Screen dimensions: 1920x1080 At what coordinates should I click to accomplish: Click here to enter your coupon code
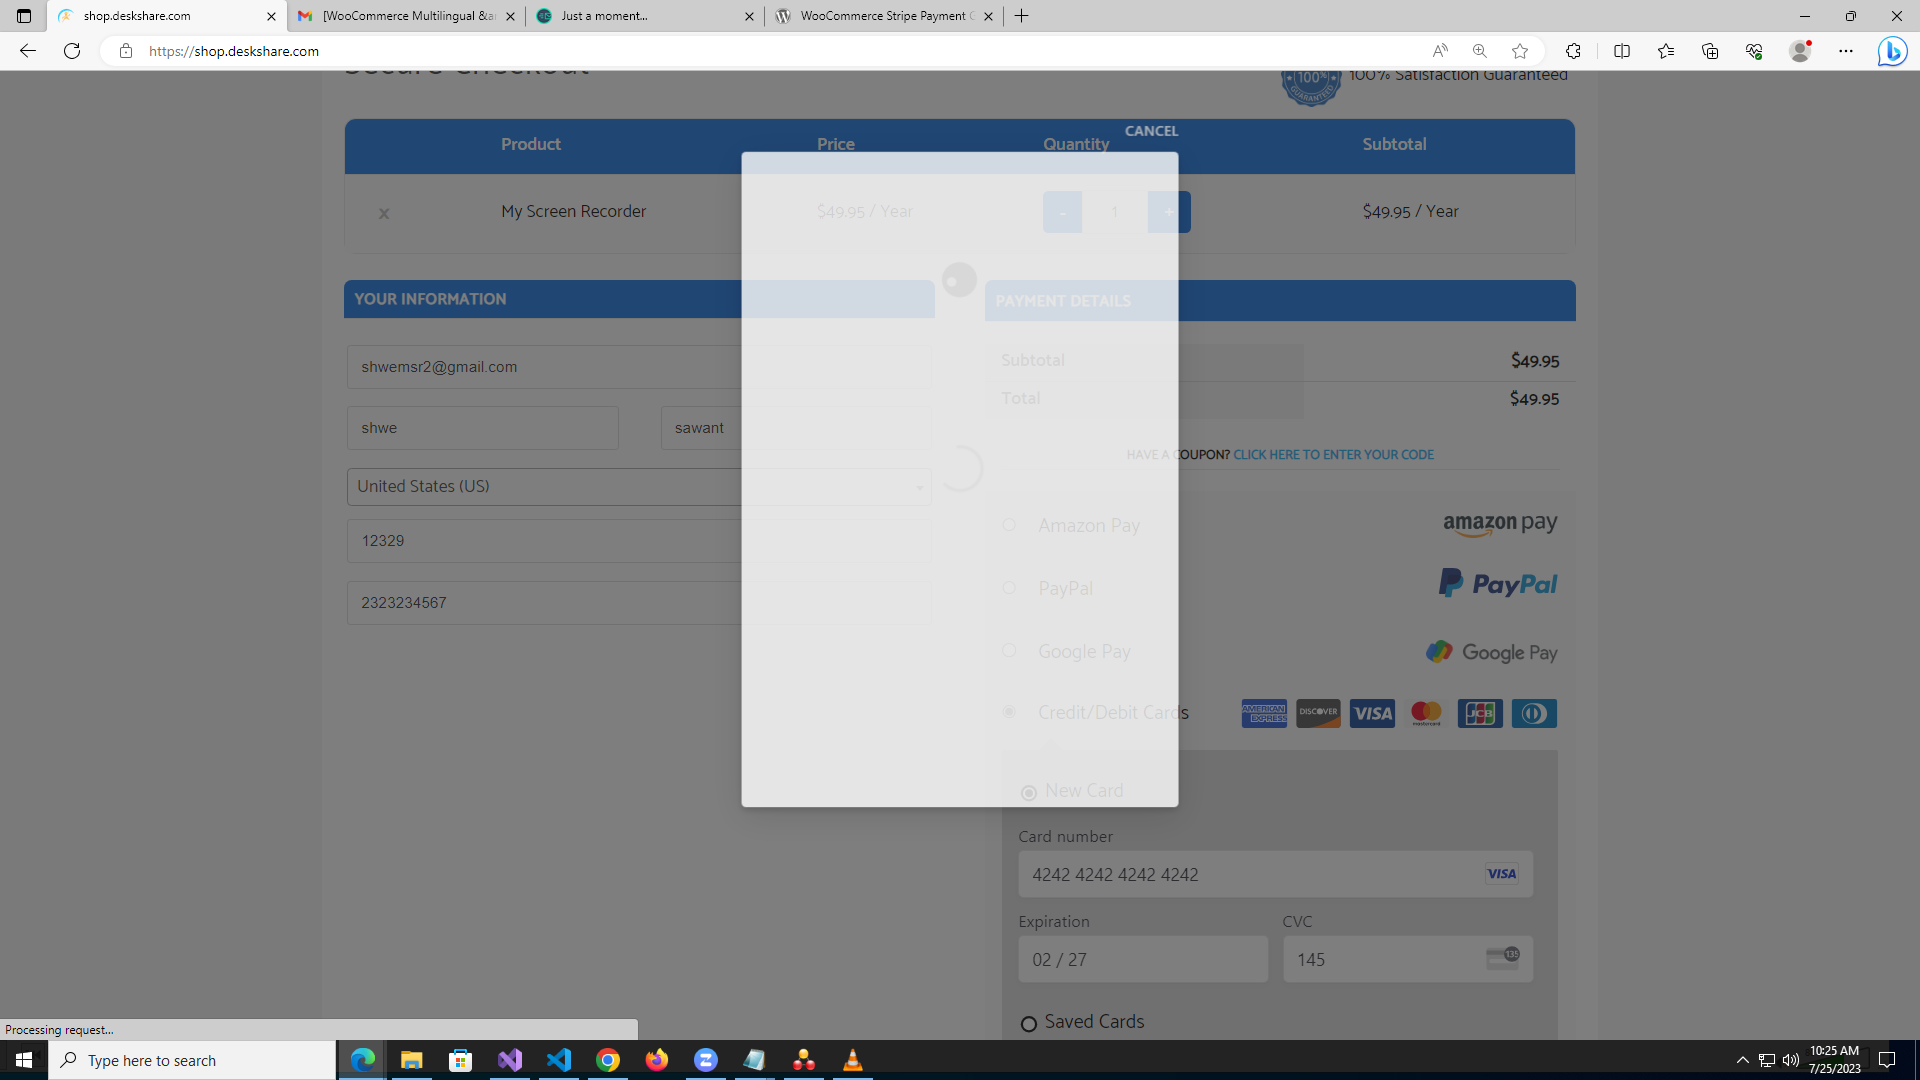pyautogui.click(x=1333, y=455)
